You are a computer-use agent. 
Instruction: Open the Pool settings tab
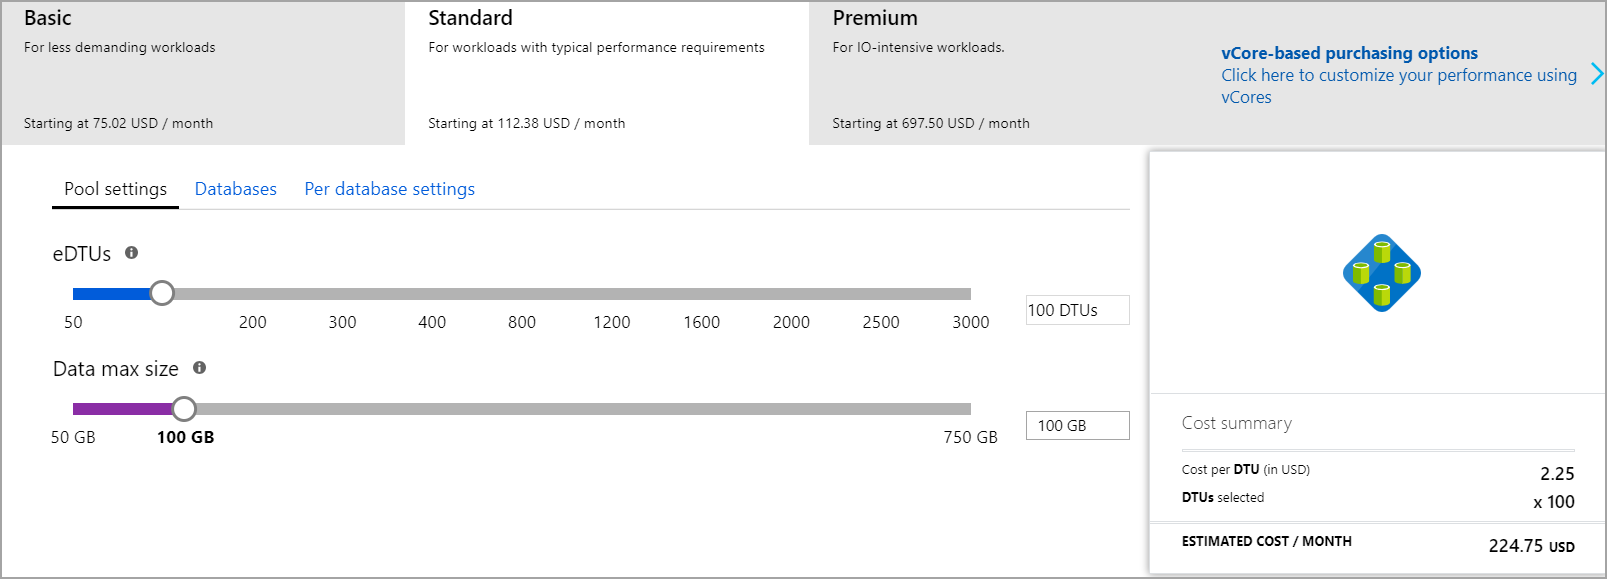[x=115, y=189]
